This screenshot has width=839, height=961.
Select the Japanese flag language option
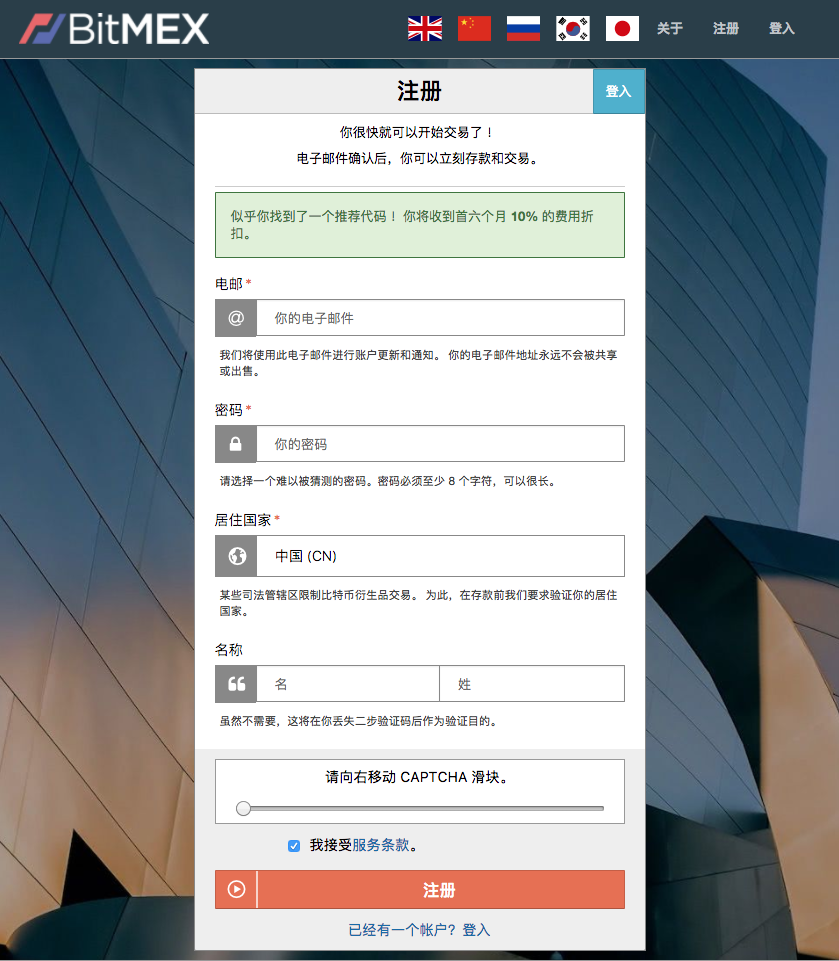click(x=621, y=28)
